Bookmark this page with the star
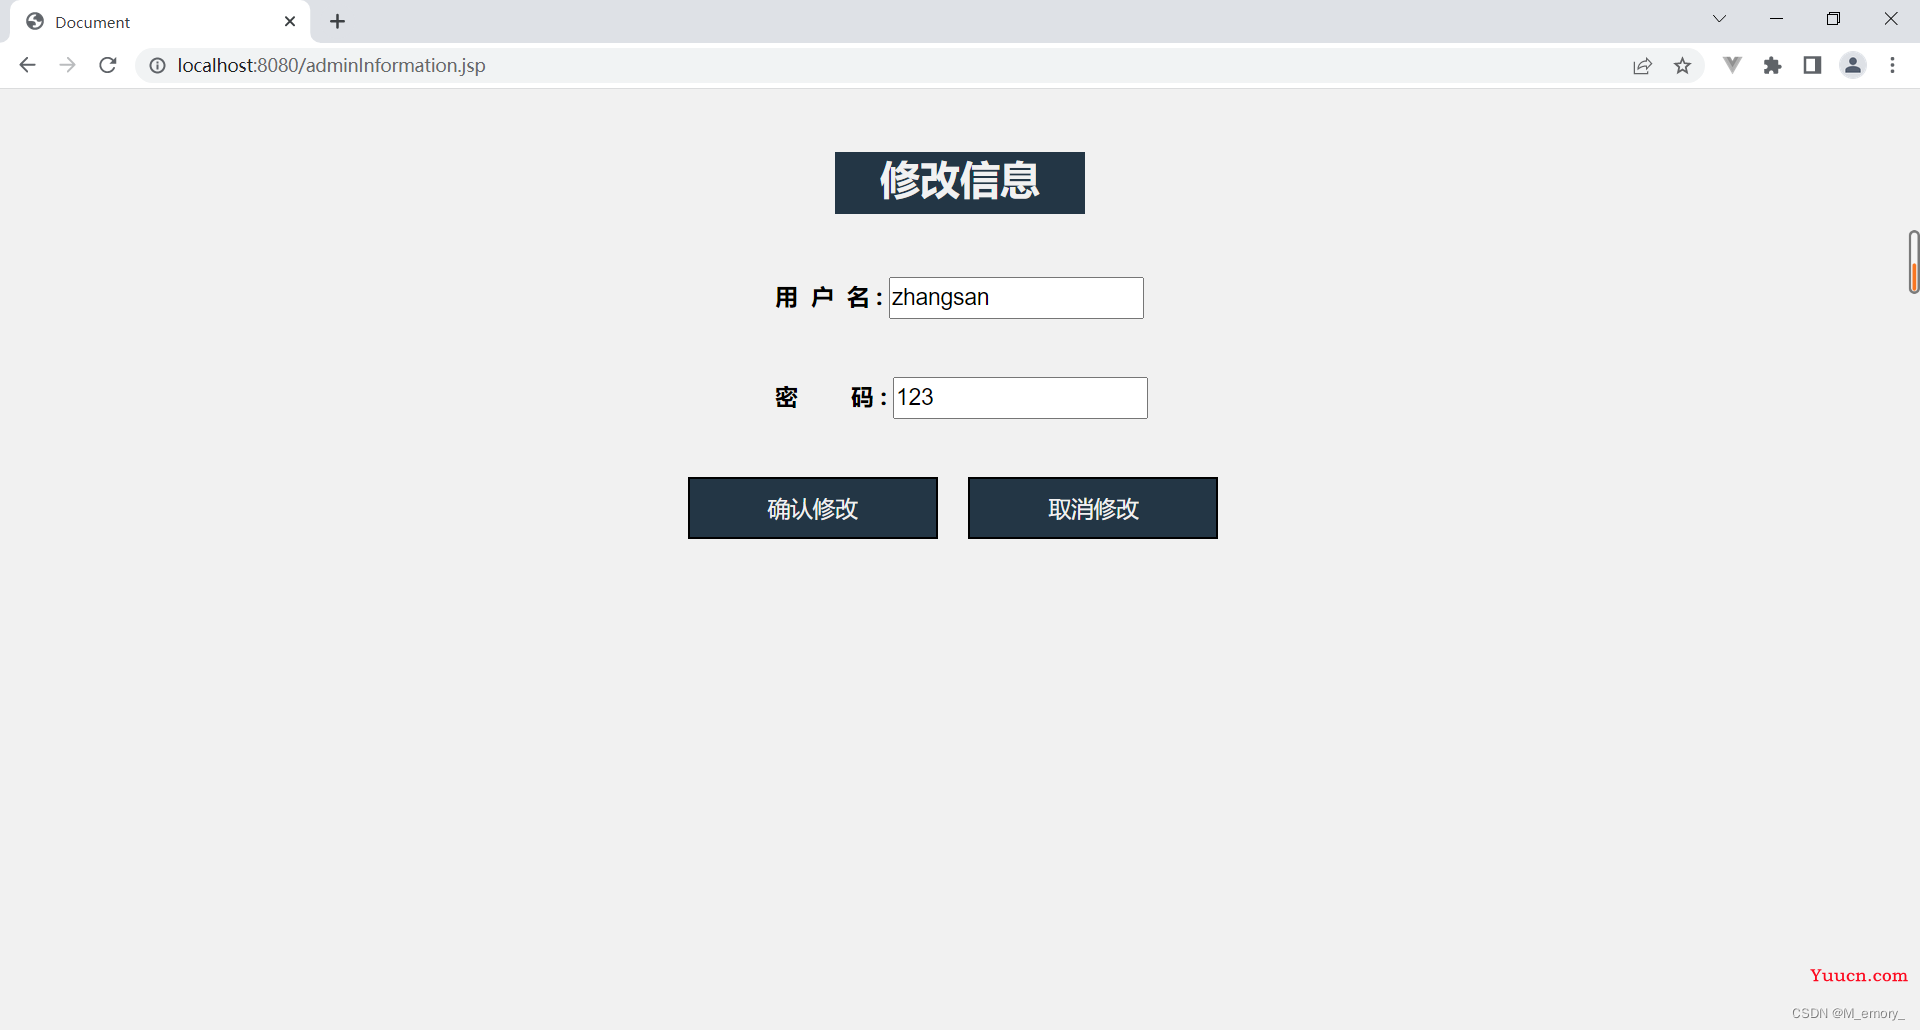 [x=1683, y=66]
